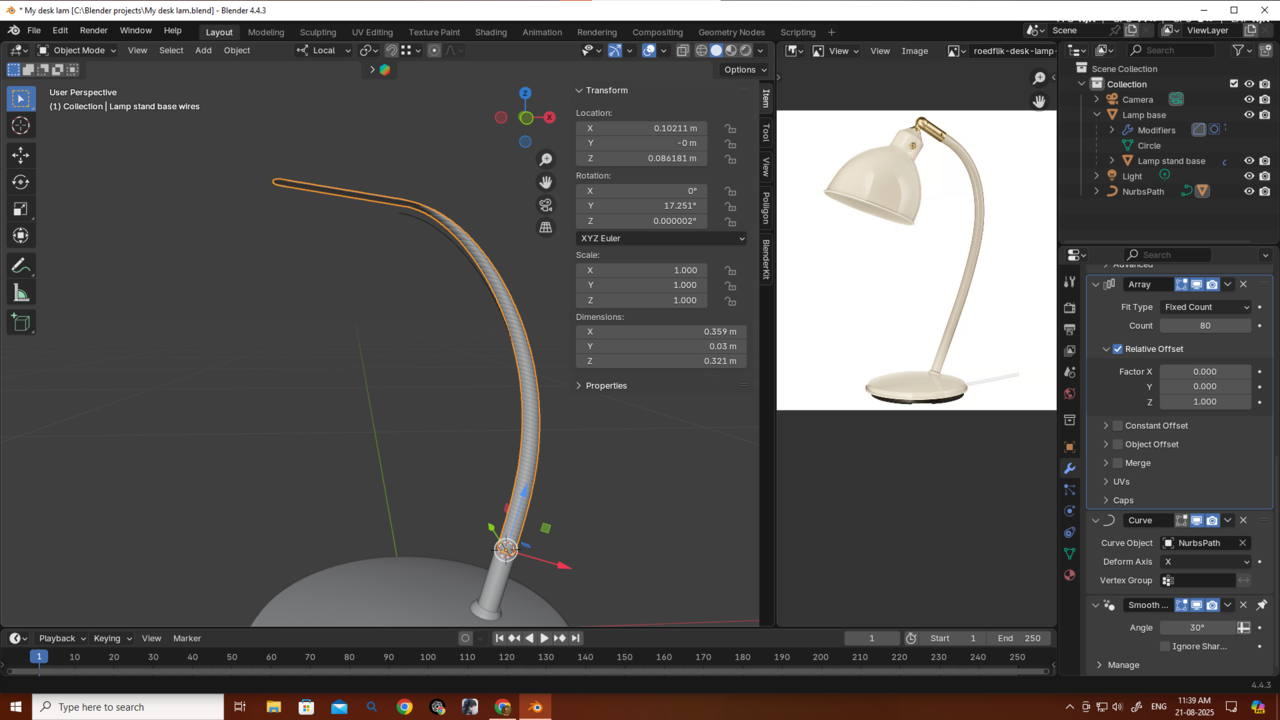Click the Options button in viewport header
The image size is (1280, 720).
[744, 70]
